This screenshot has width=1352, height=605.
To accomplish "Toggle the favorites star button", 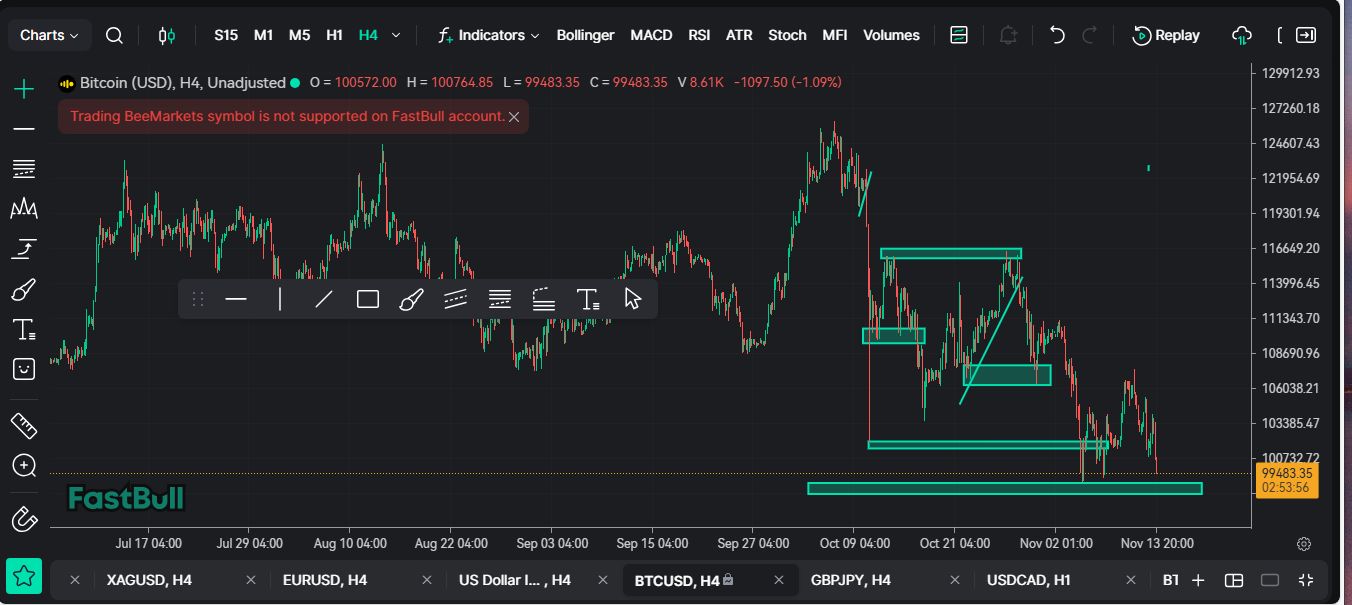I will (x=24, y=577).
